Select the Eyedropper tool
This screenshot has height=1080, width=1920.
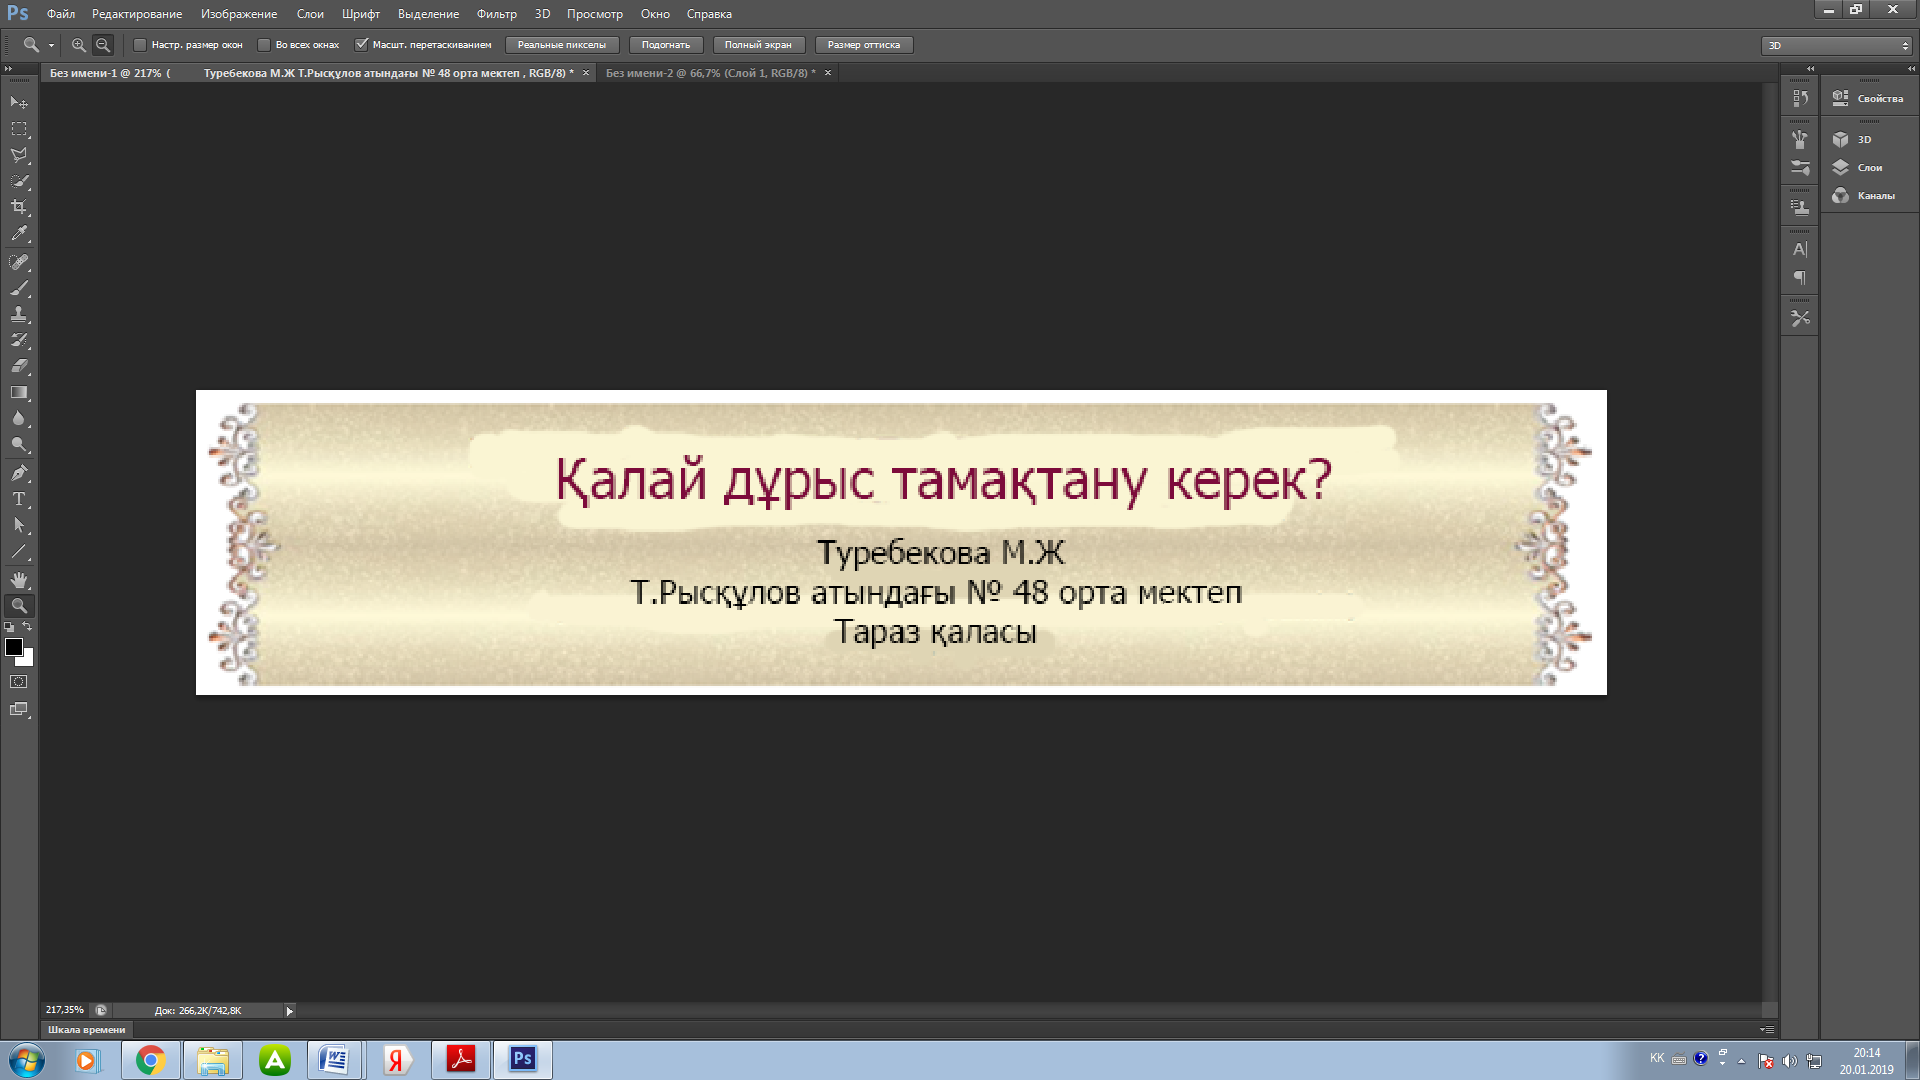point(19,234)
